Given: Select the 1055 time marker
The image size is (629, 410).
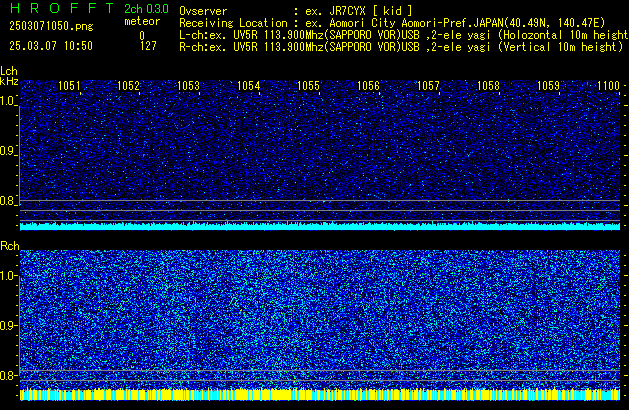Looking at the screenshot, I should (x=308, y=86).
